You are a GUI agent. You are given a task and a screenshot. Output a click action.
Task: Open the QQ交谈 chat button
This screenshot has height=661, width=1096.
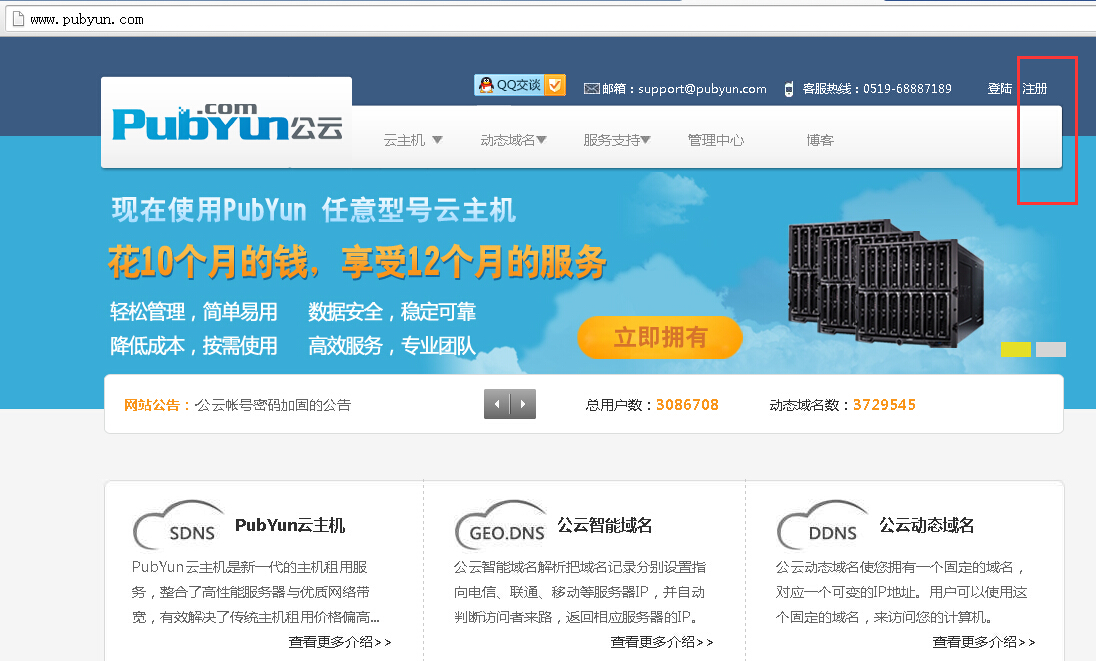(x=519, y=85)
